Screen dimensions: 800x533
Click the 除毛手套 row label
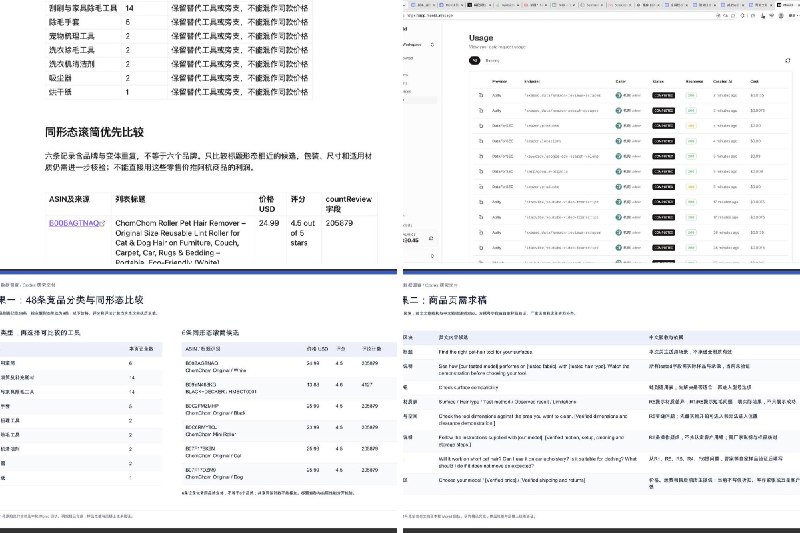(x=64, y=22)
